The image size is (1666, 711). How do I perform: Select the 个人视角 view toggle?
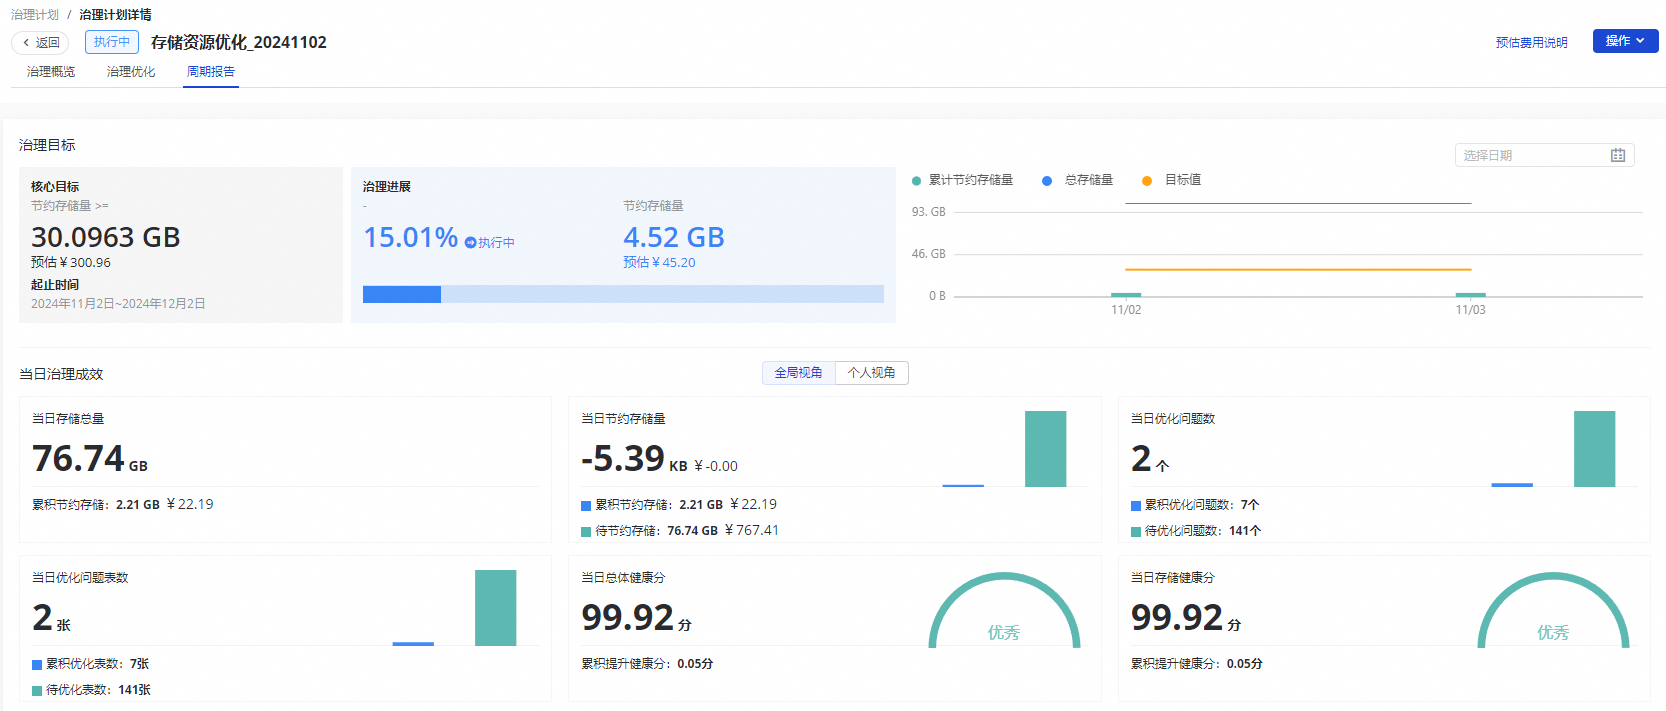coord(872,373)
